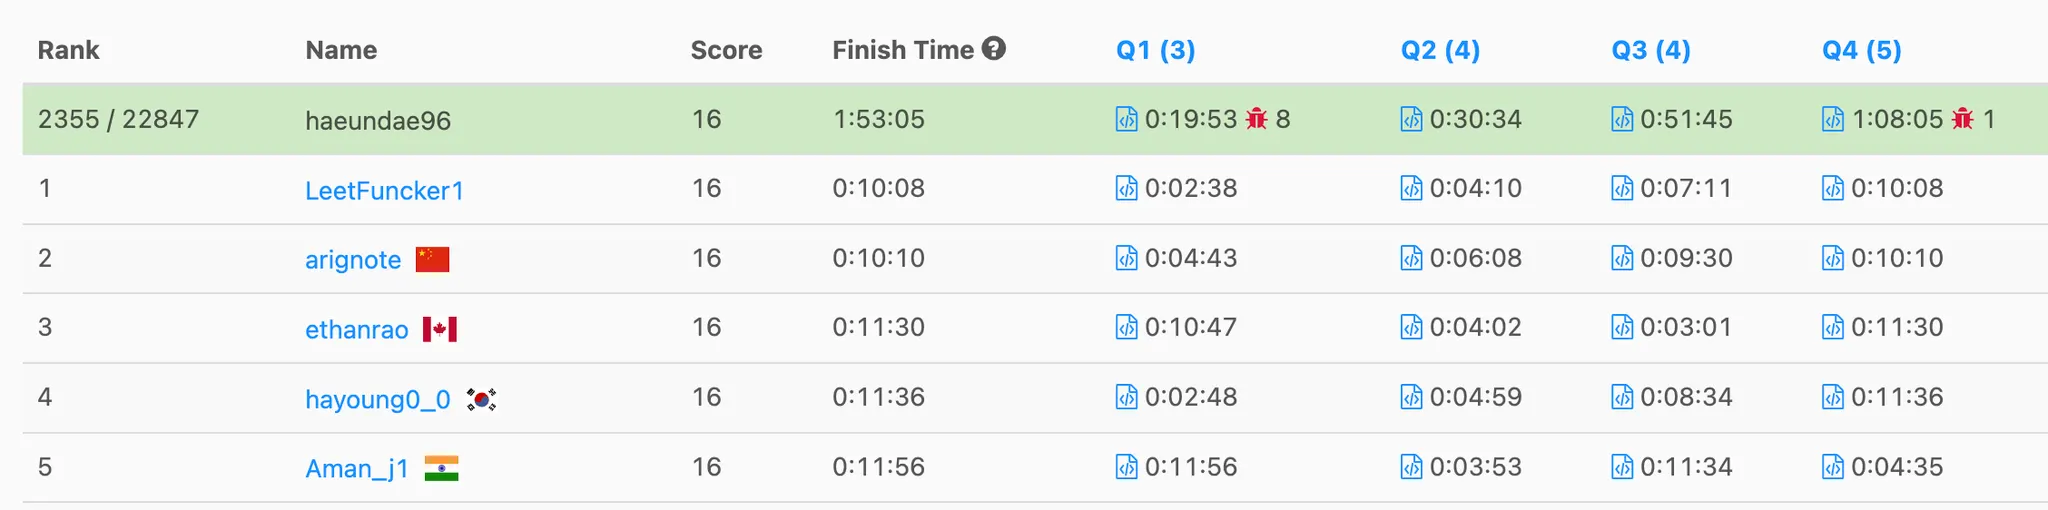
Task: Open hayoung0_0's Q4 code icon
Action: [1832, 397]
